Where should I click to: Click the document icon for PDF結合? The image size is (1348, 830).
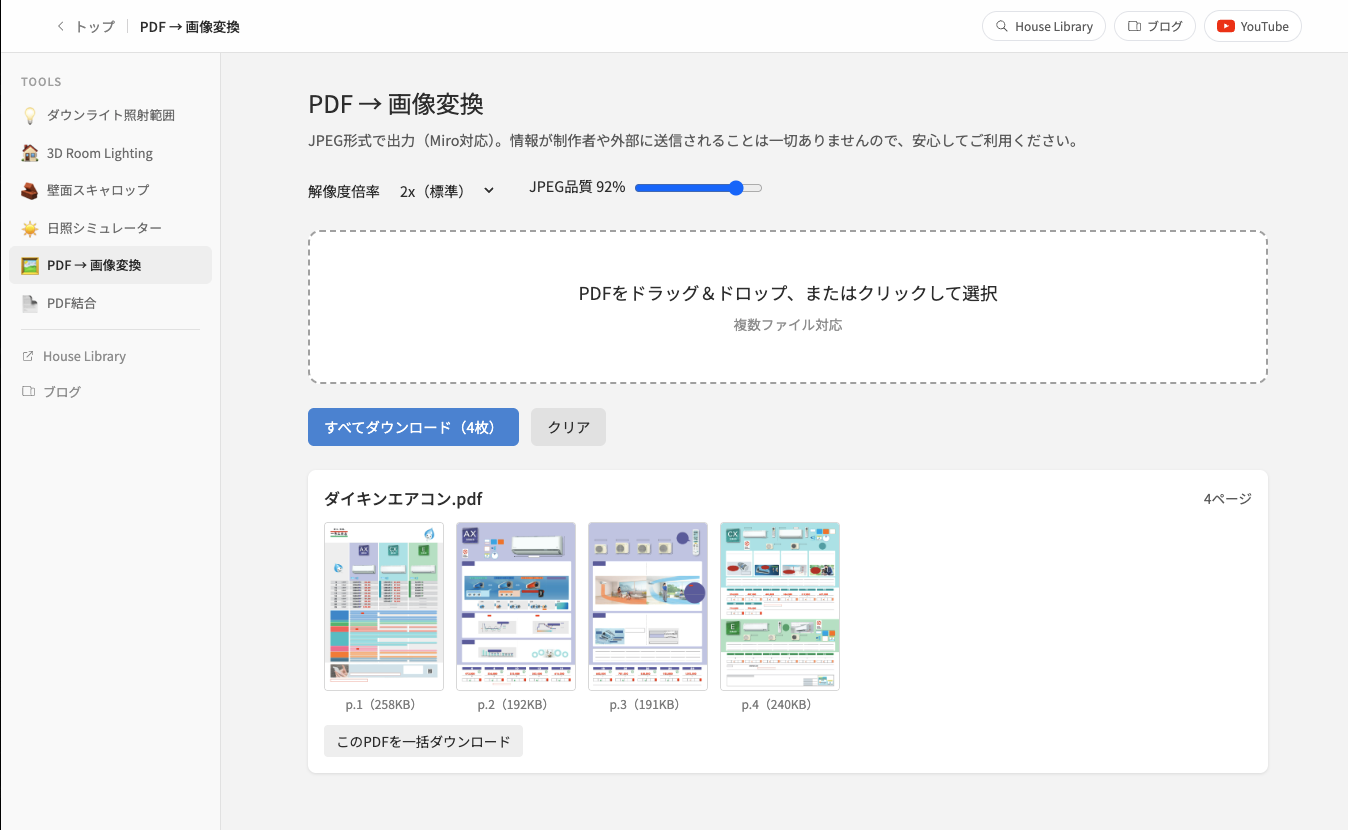(30, 303)
